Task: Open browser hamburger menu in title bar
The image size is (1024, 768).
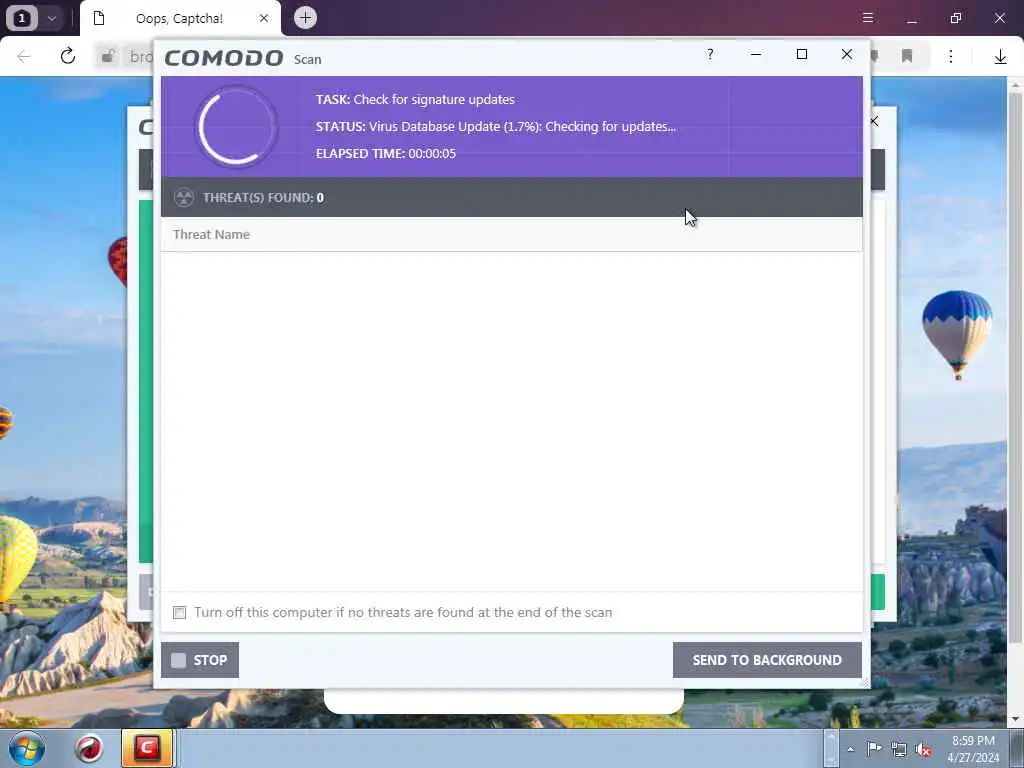Action: pos(868,18)
